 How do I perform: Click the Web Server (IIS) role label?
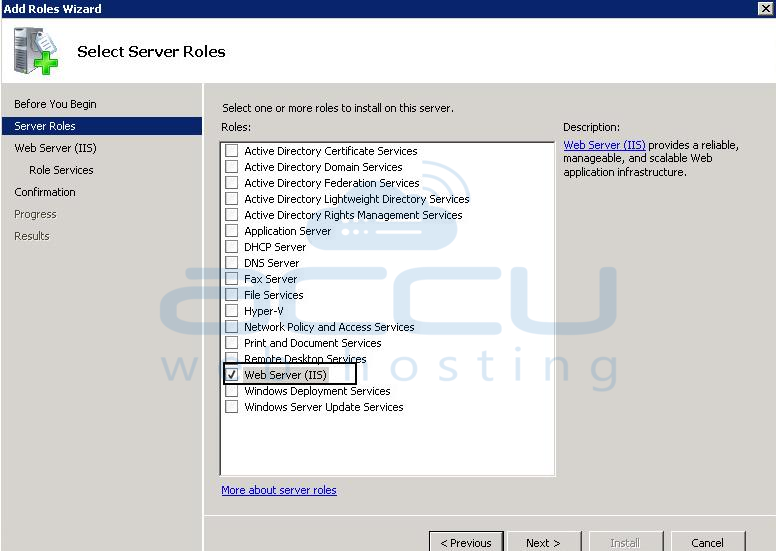pos(286,375)
